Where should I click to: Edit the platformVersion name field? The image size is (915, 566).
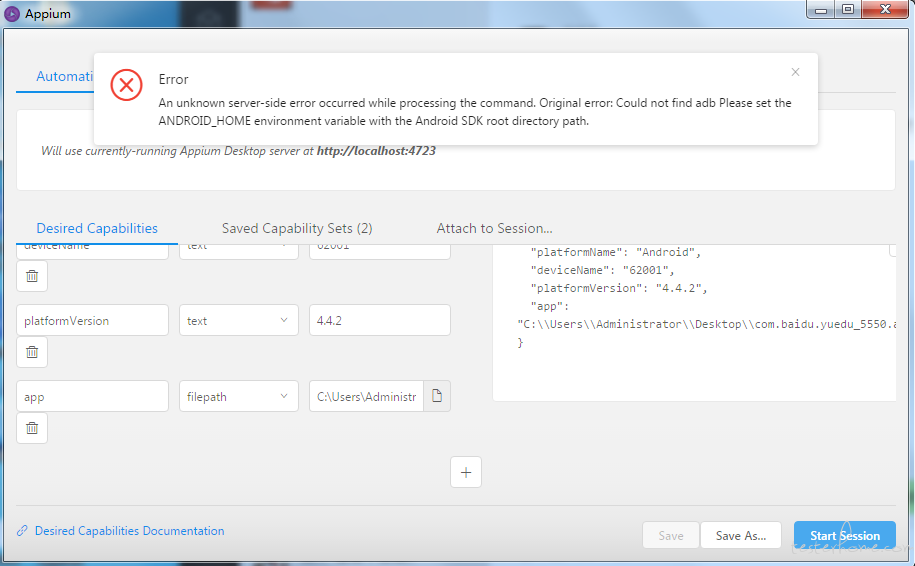tap(92, 320)
